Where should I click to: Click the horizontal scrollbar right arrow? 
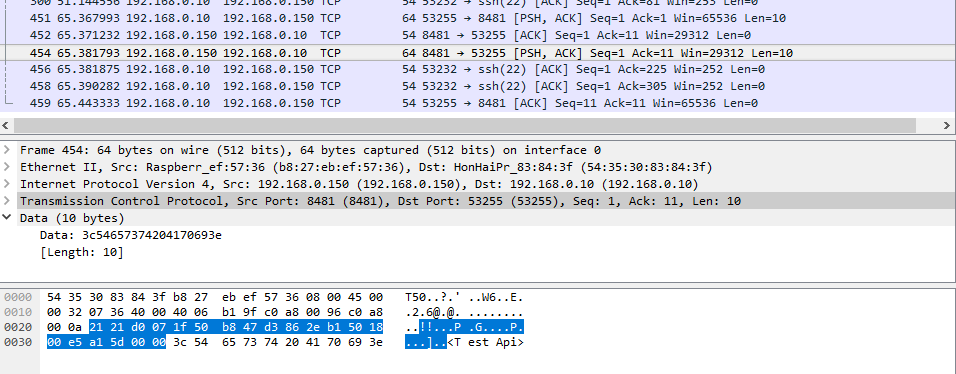pos(947,126)
